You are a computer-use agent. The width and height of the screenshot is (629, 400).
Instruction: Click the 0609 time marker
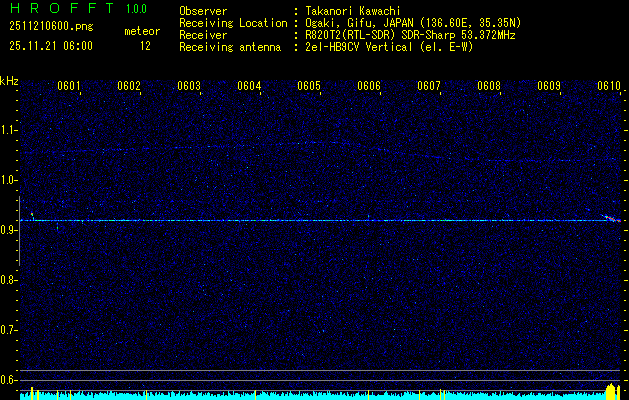(548, 86)
